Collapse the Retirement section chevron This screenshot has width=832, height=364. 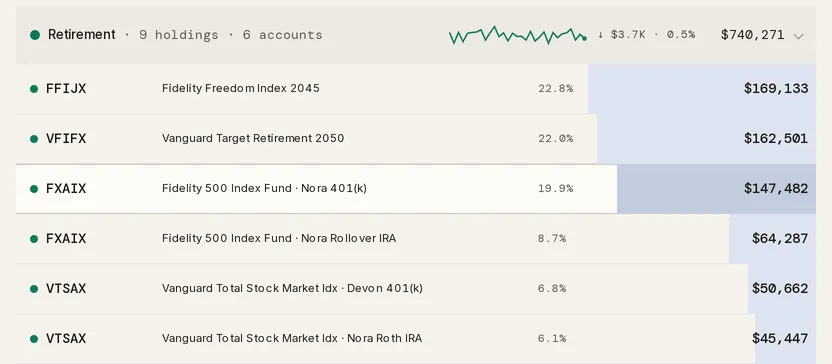point(799,36)
